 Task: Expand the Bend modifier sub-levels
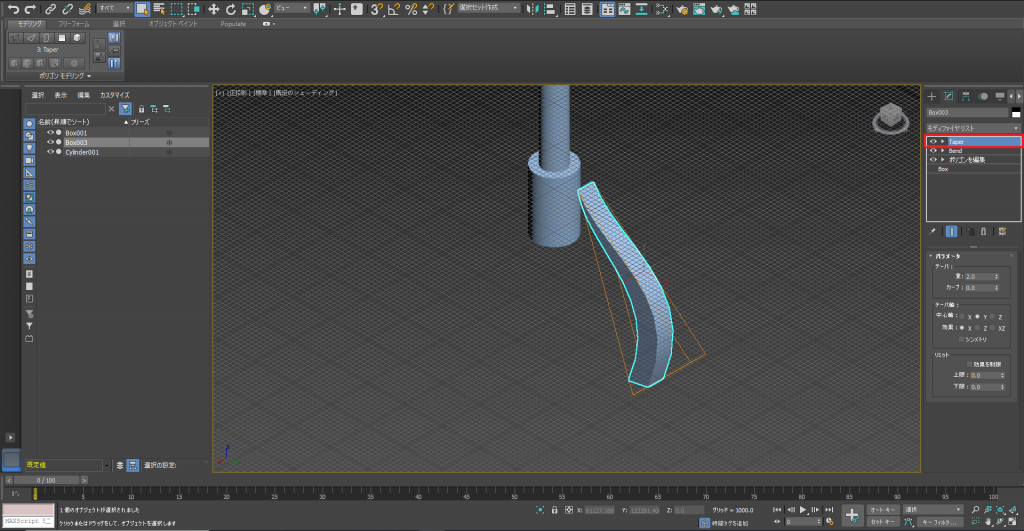(942, 150)
